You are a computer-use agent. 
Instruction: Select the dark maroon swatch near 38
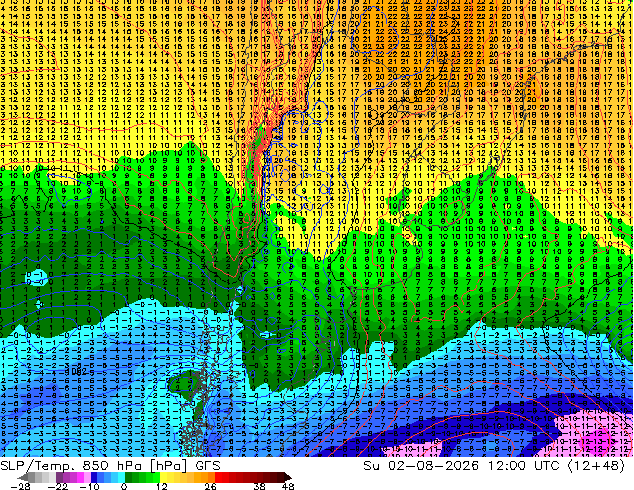pos(260,477)
